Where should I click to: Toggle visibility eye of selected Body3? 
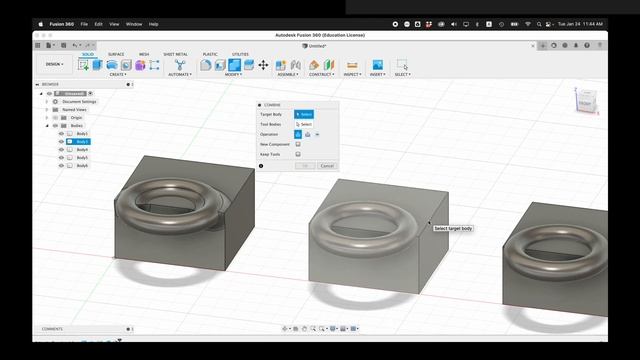tap(61, 142)
